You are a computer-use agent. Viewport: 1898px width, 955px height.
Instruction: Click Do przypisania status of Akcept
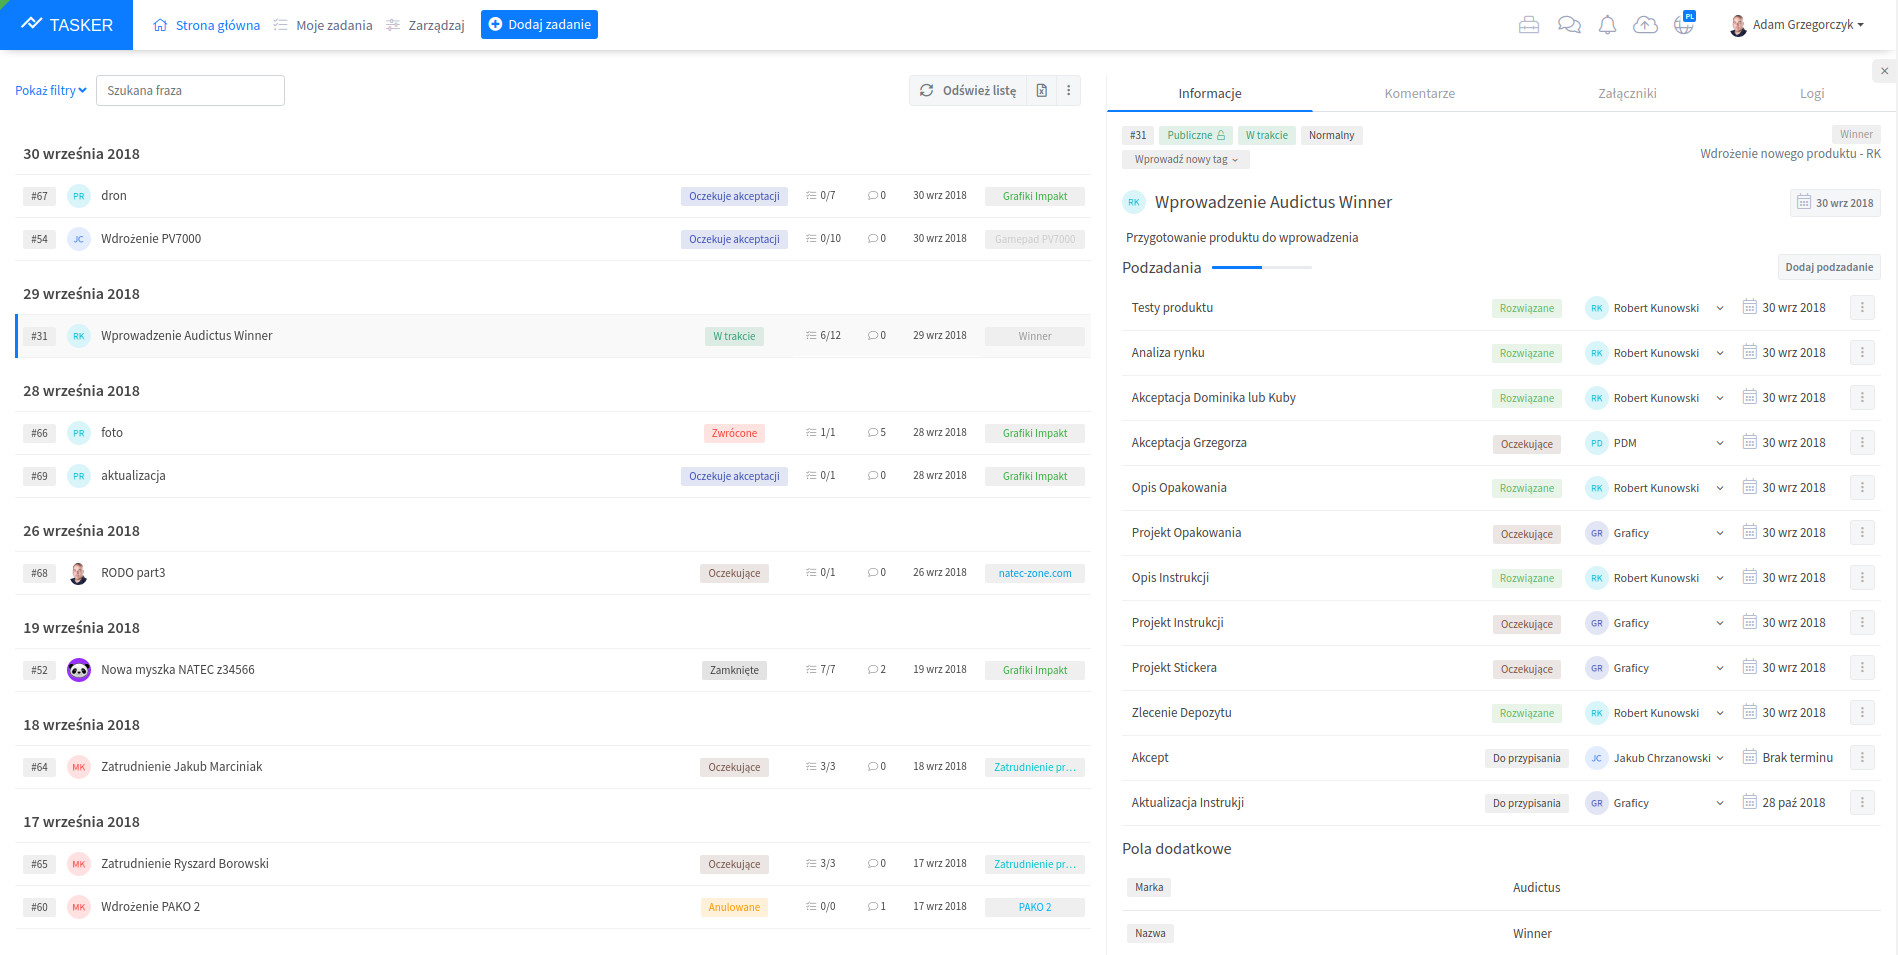[1526, 759]
